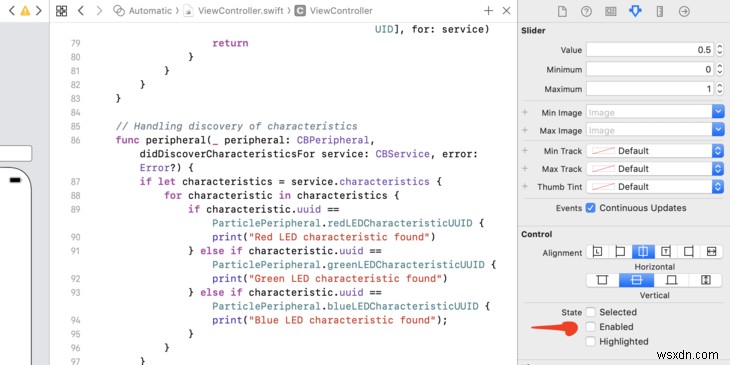Click line number 86 in gutter
730x365 pixels.
click(x=75, y=140)
